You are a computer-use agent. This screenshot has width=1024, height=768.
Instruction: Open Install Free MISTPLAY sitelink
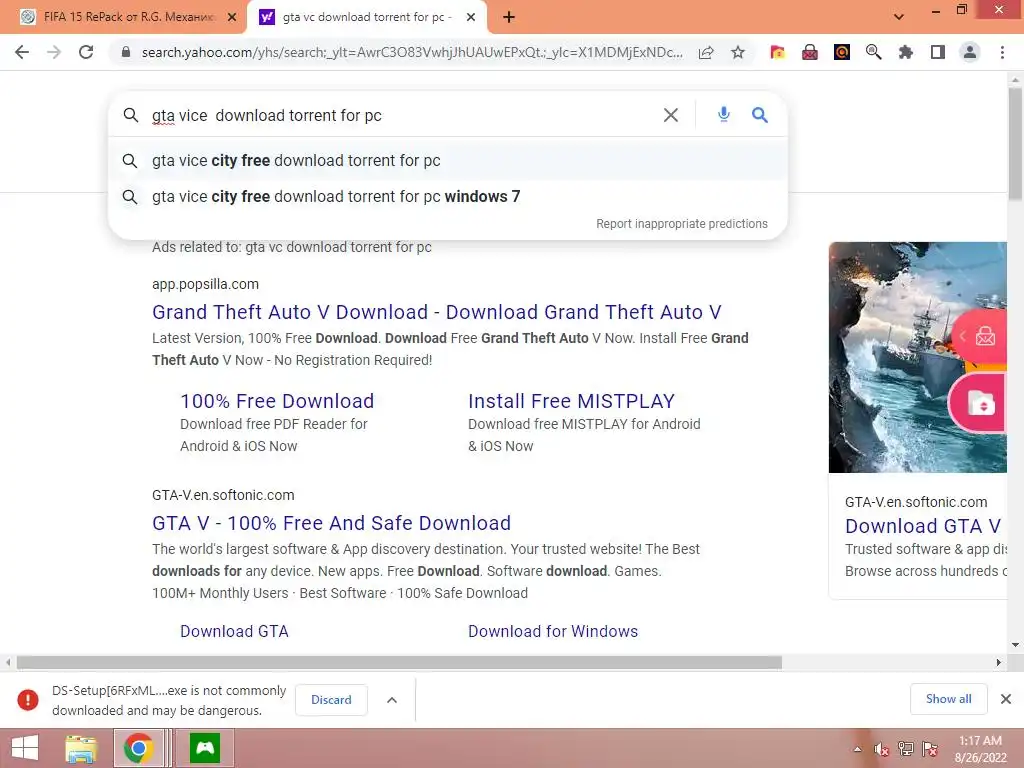click(571, 401)
